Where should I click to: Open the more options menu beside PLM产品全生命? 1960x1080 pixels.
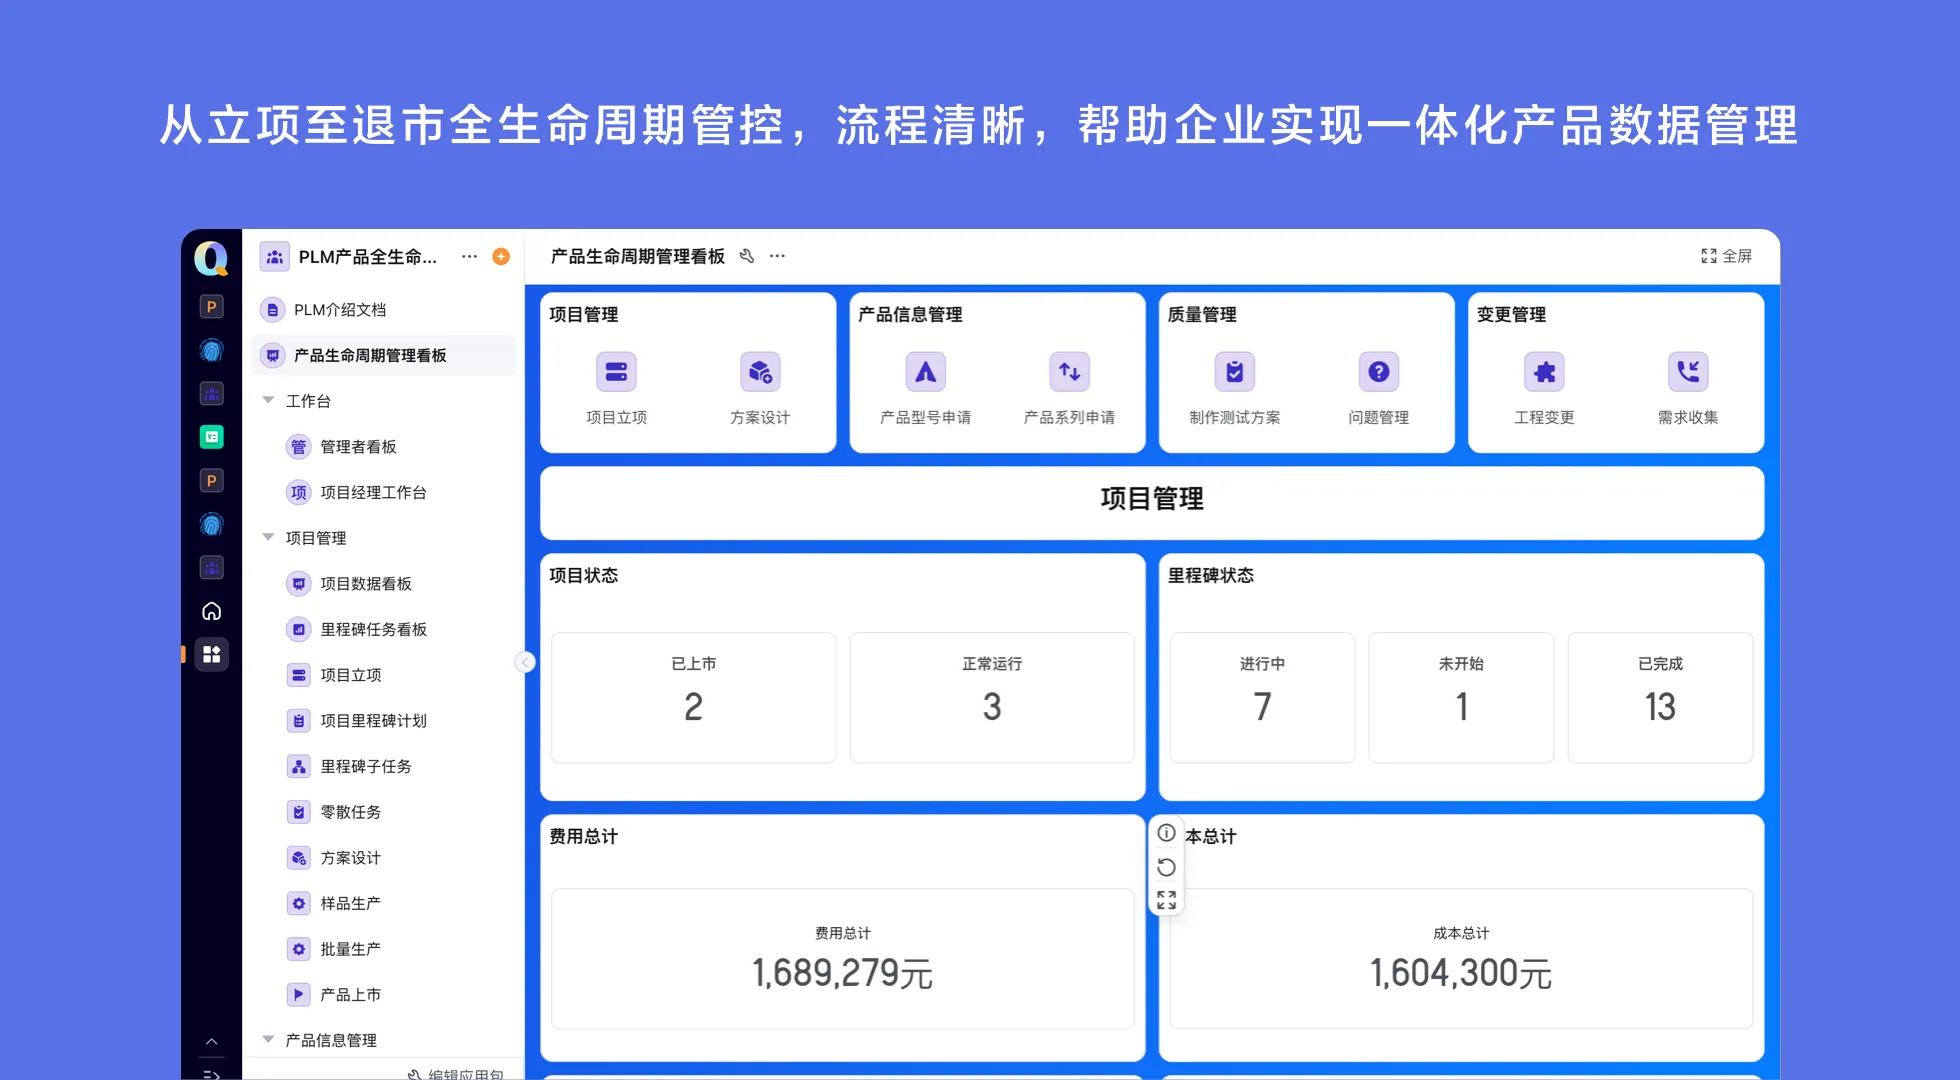pyautogui.click(x=469, y=256)
